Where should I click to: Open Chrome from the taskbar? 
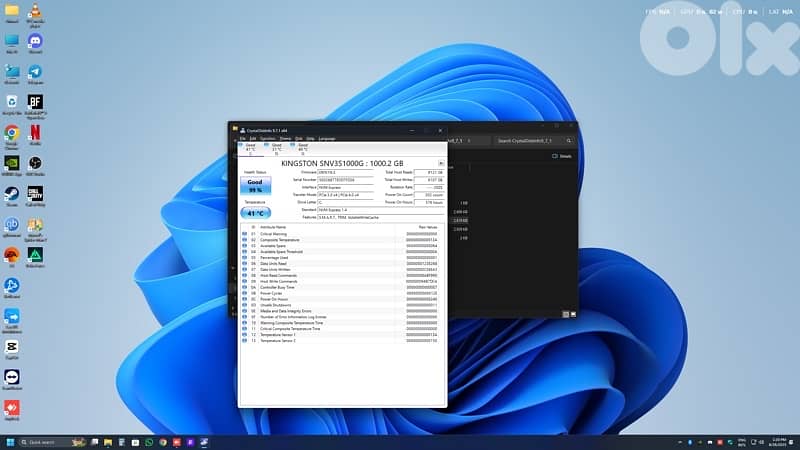click(163, 442)
